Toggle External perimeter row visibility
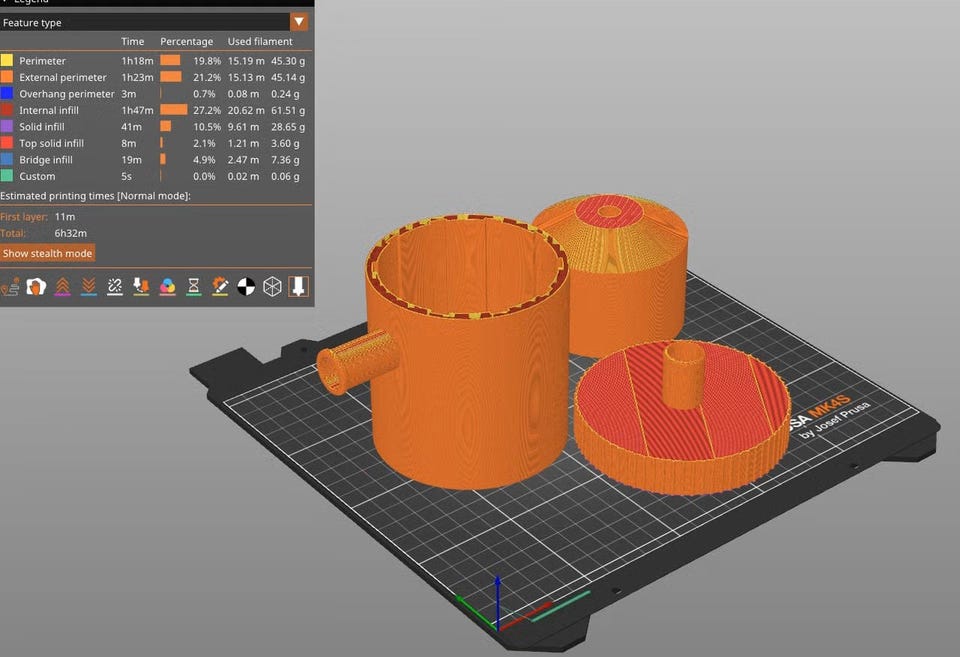960x657 pixels. tap(62, 77)
